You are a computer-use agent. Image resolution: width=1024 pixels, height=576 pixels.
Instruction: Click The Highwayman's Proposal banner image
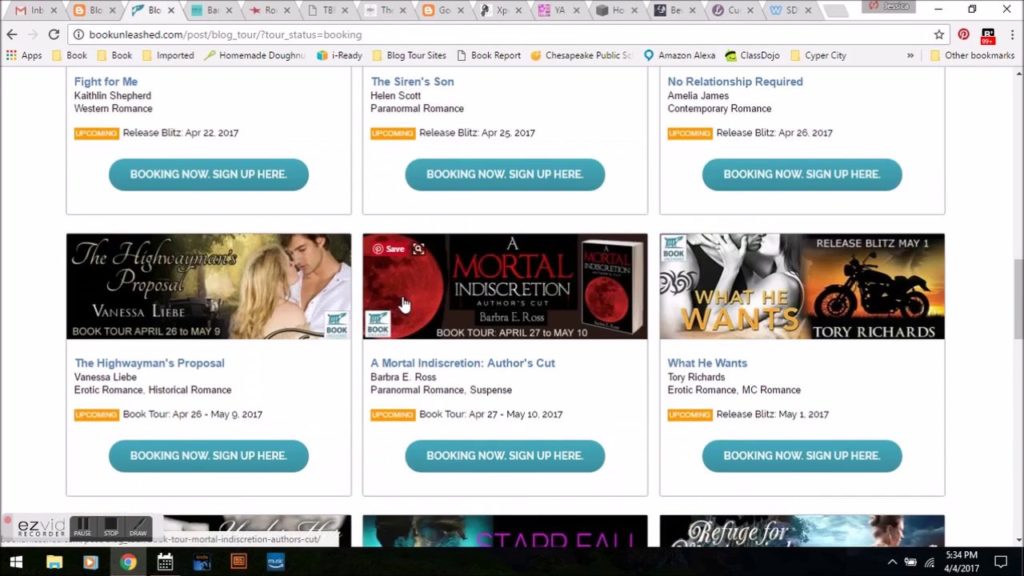208,286
